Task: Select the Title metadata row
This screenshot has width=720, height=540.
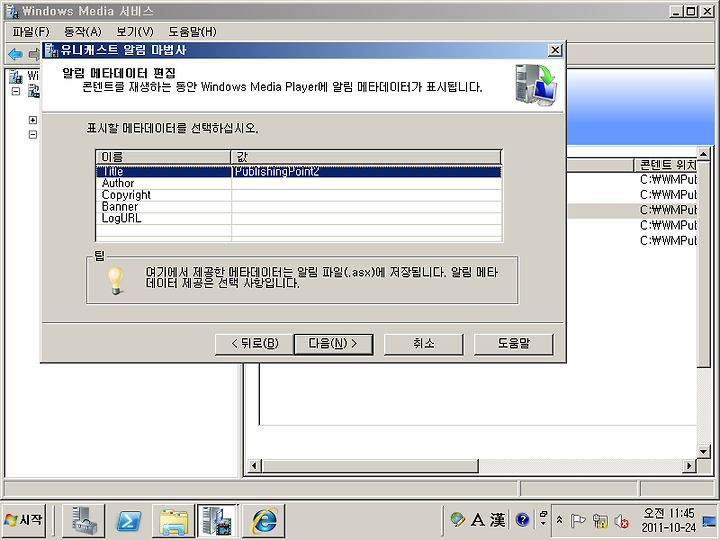Action: [298, 171]
